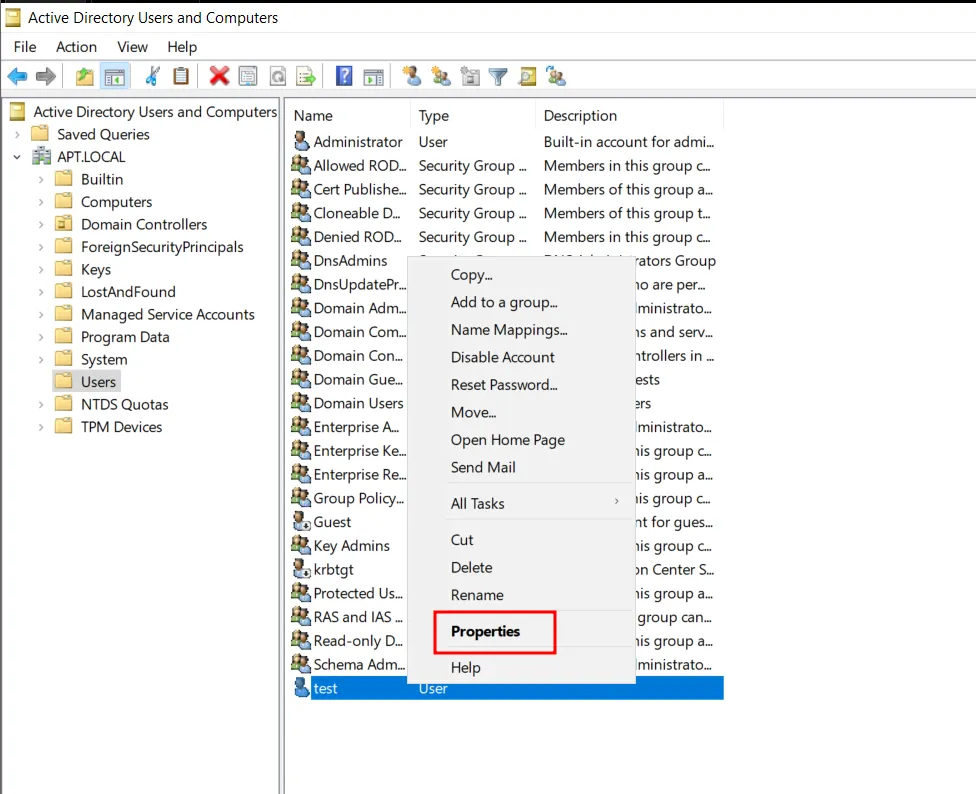
Task: Open the Action menu
Action: click(76, 47)
